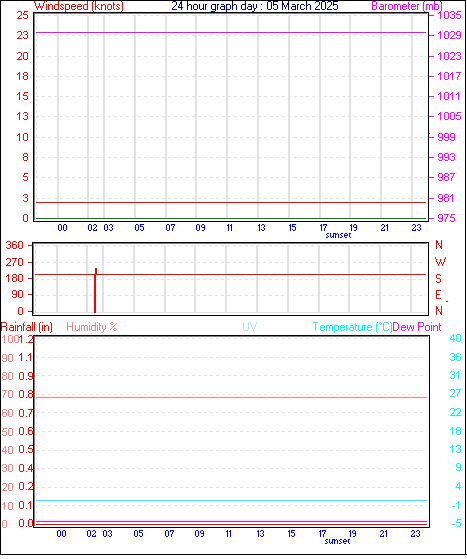Select the "Dew Point" legend label
Image resolution: width=467 pixels, height=559 pixels.
[417, 327]
